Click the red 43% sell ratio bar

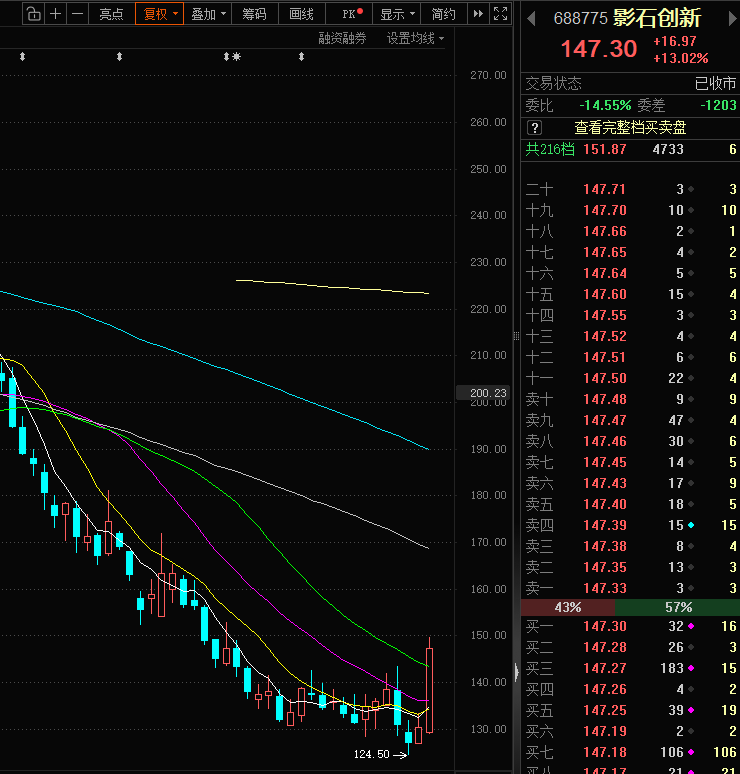coord(568,607)
